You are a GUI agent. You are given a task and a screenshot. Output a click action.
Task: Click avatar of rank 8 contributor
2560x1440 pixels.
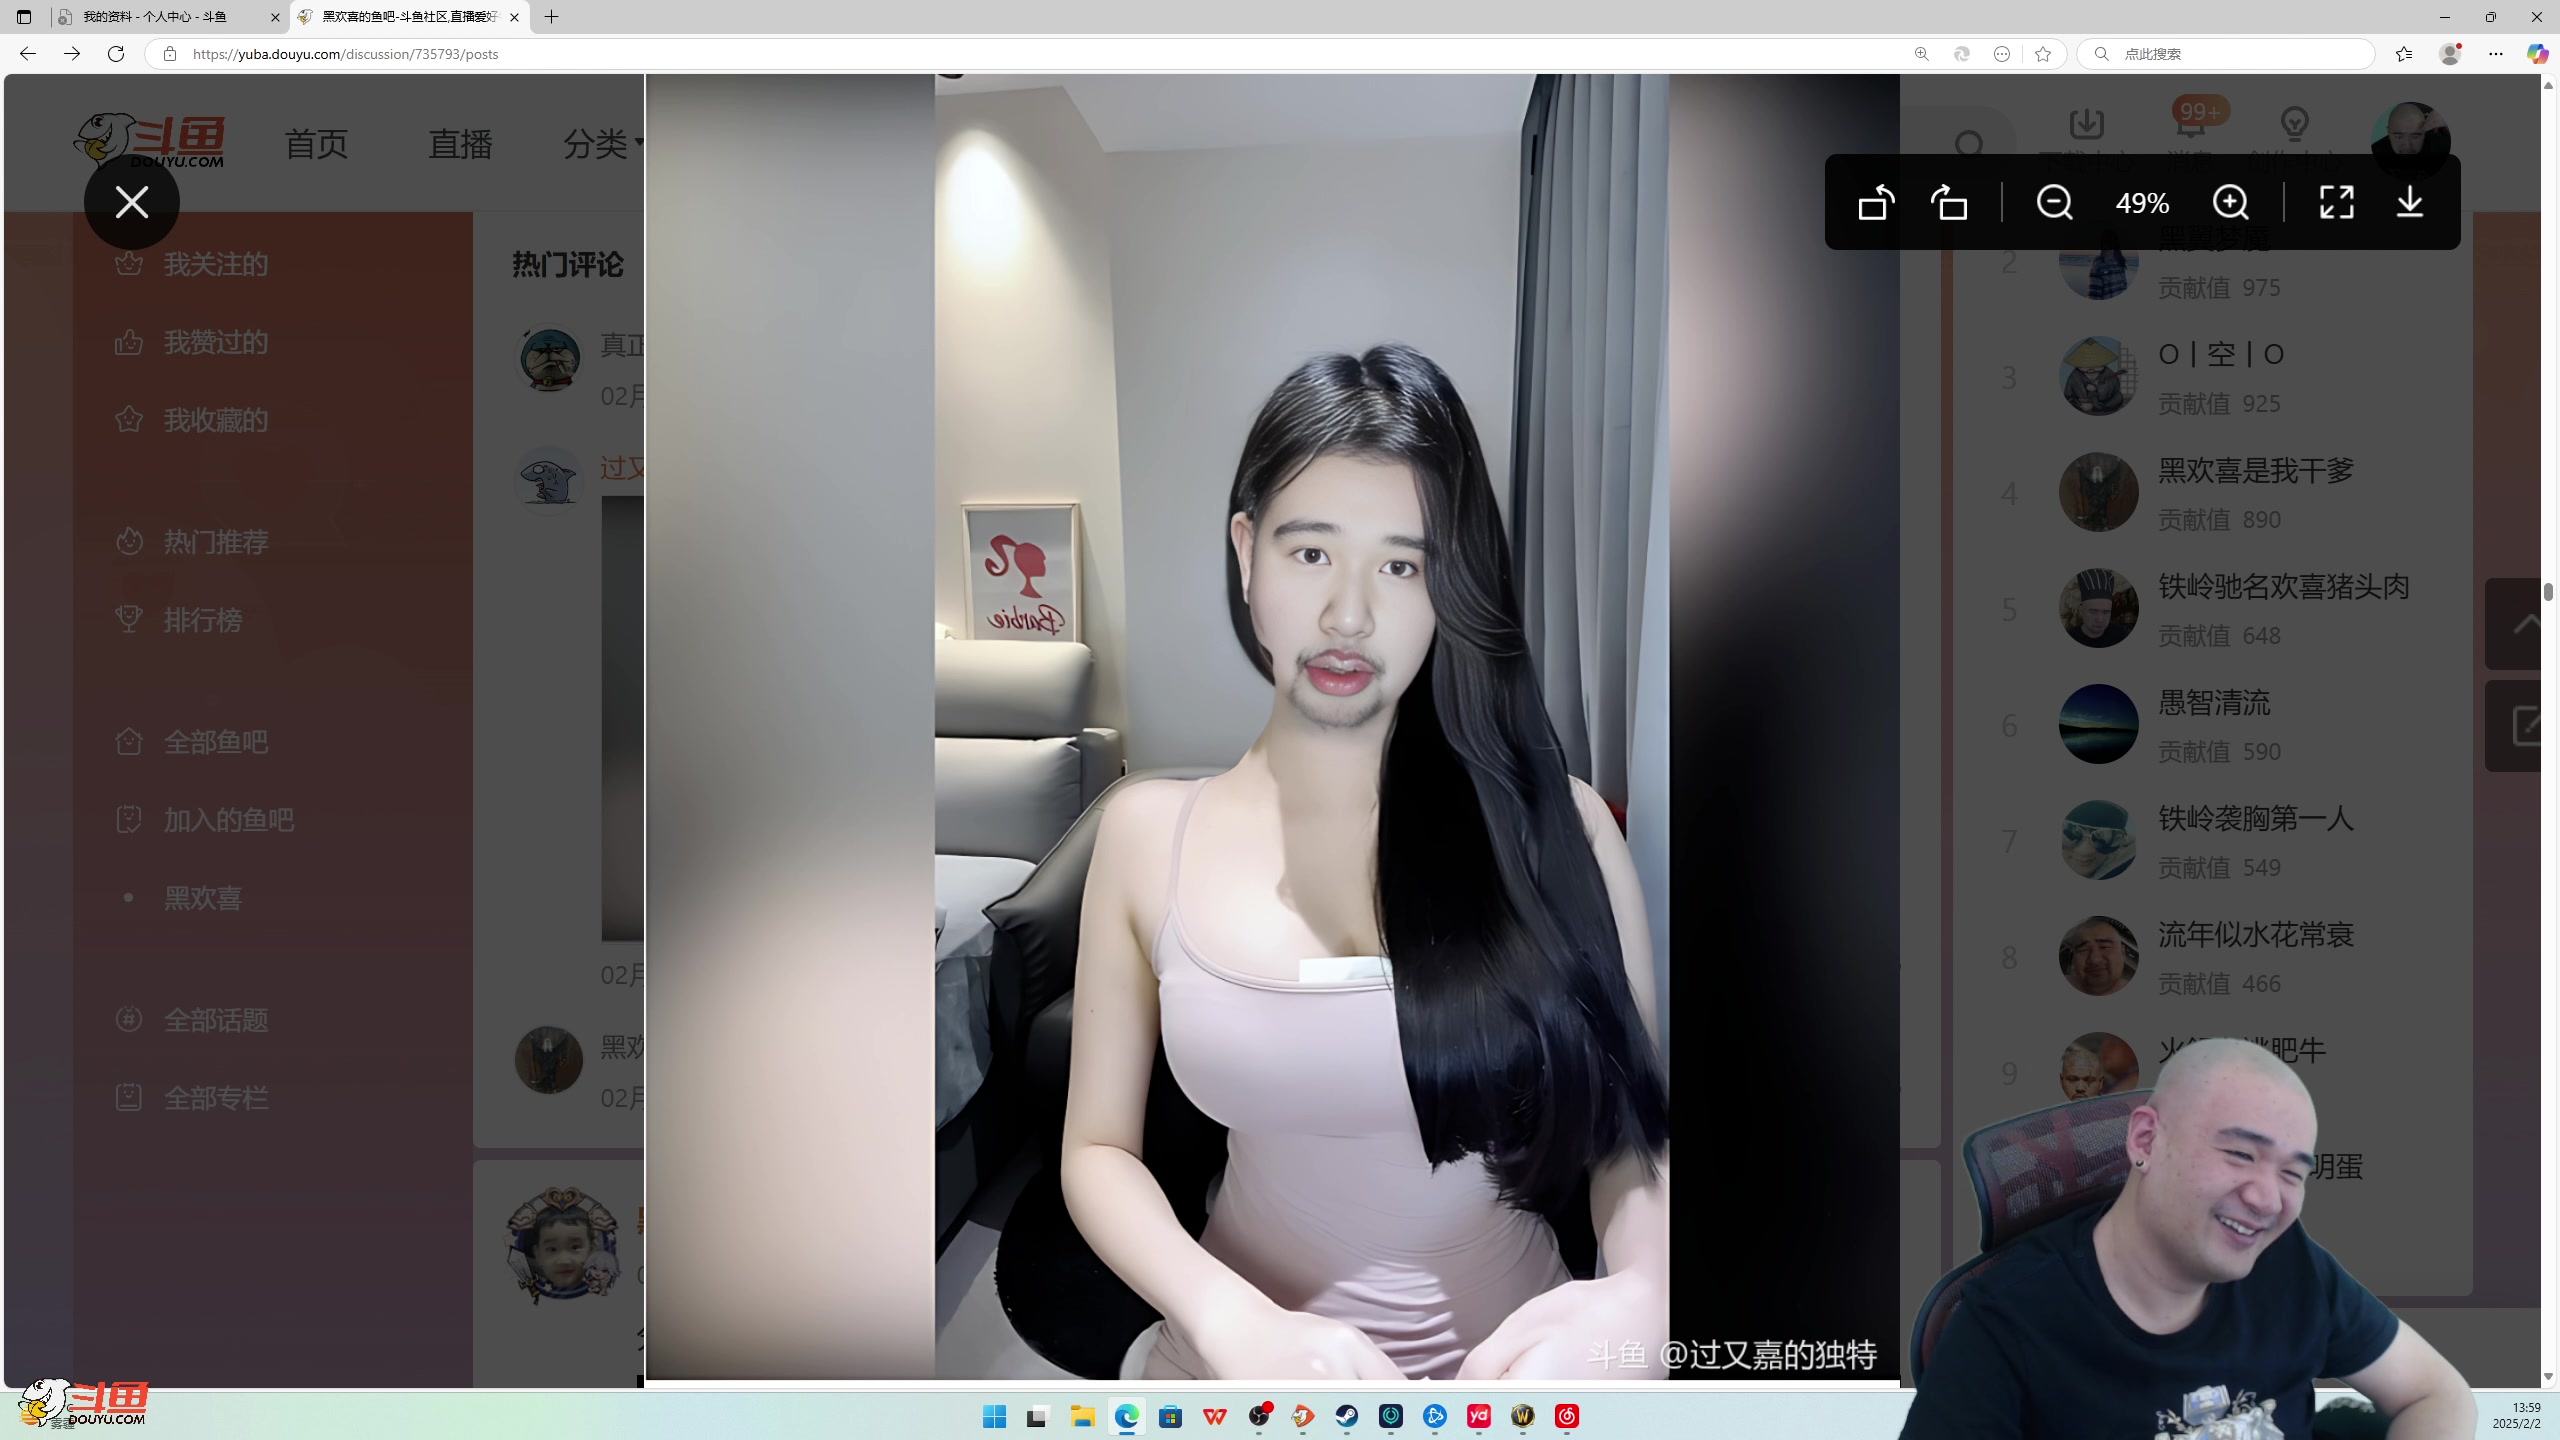[x=2098, y=956]
